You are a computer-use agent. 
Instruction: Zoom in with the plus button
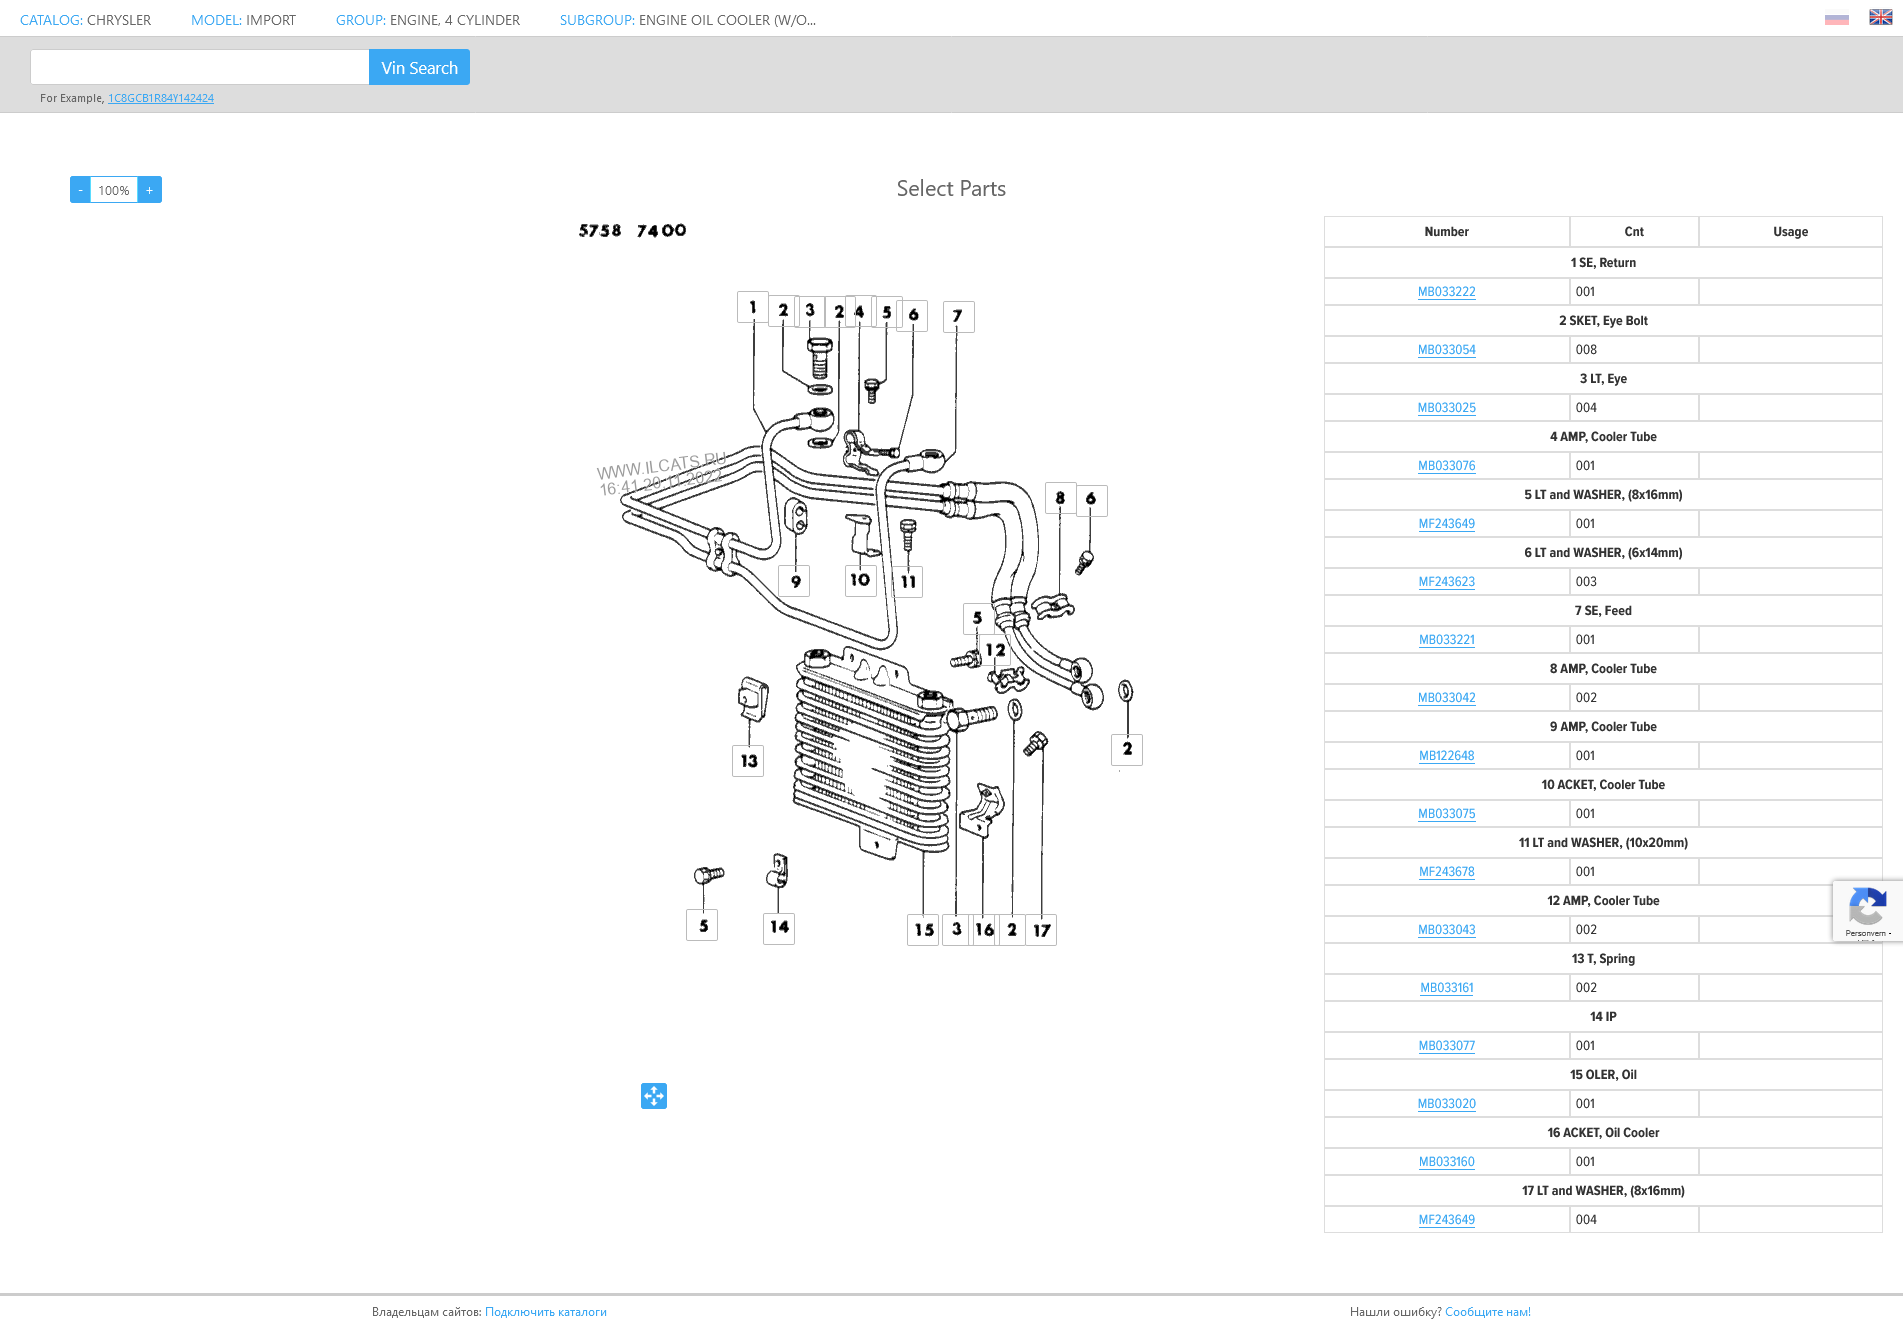click(150, 190)
